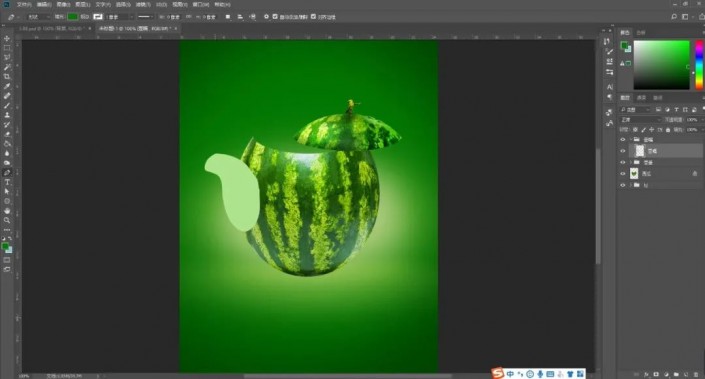Image resolution: width=705 pixels, height=379 pixels.
Task: Select the Eyedropper tool
Action: click(x=7, y=86)
